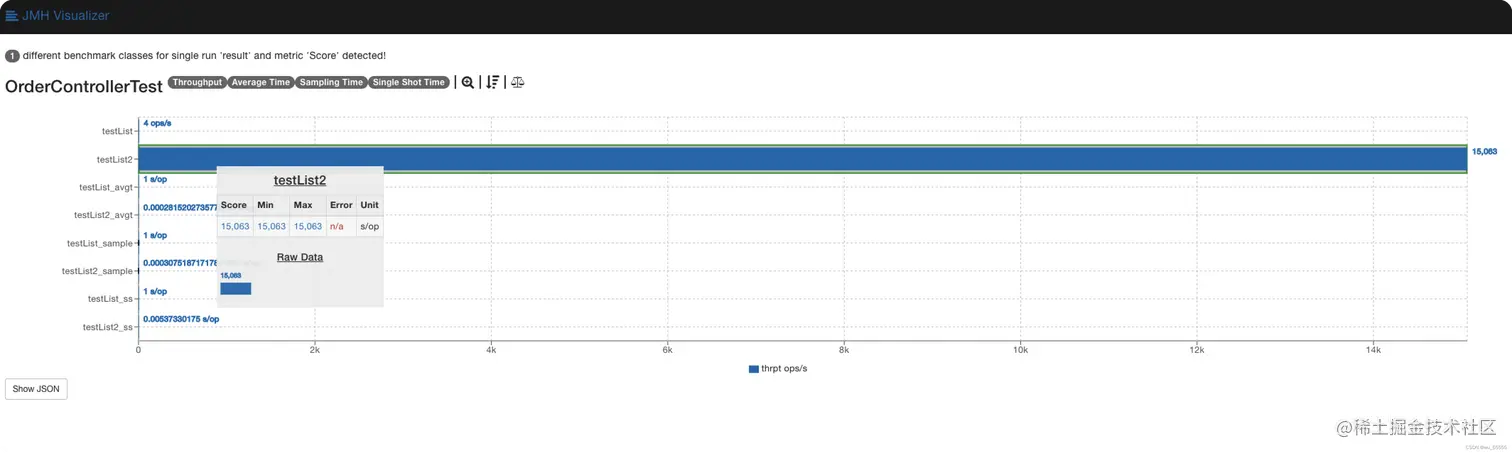1512x453 pixels.
Task: Click the OrderControllerTest heading
Action: pyautogui.click(x=84, y=86)
